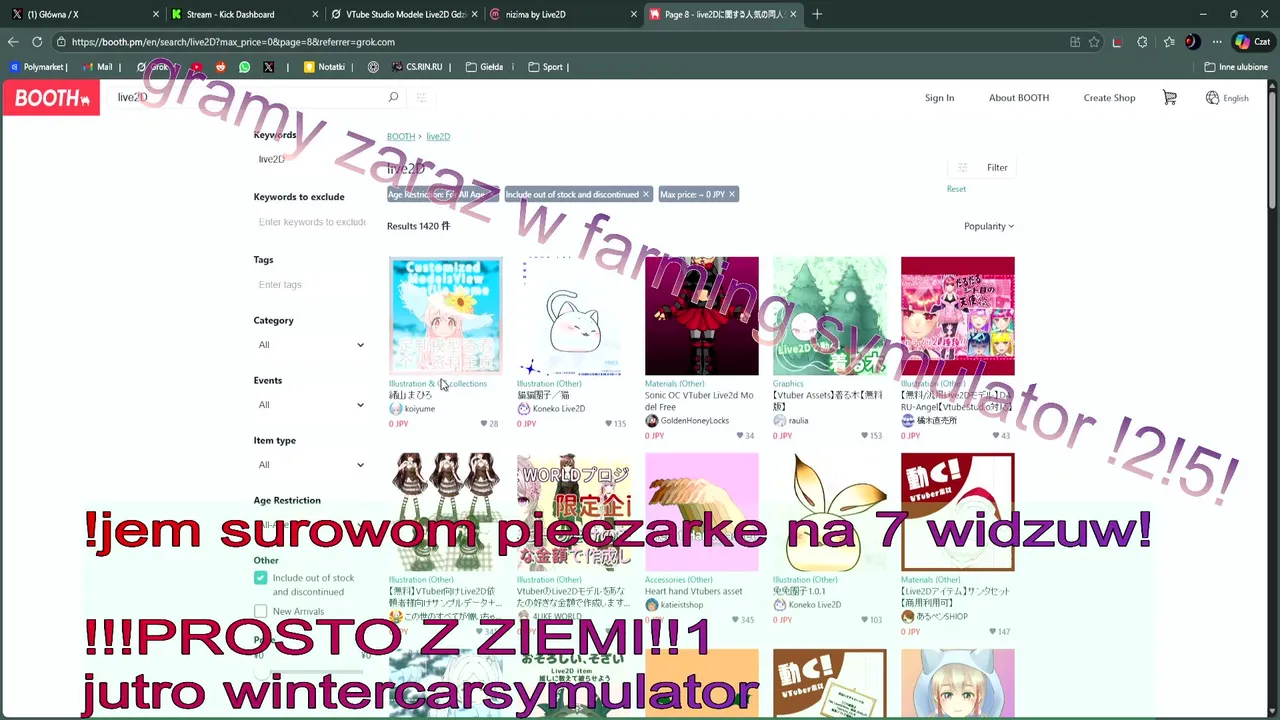Focus the Enter tags field

310,285
